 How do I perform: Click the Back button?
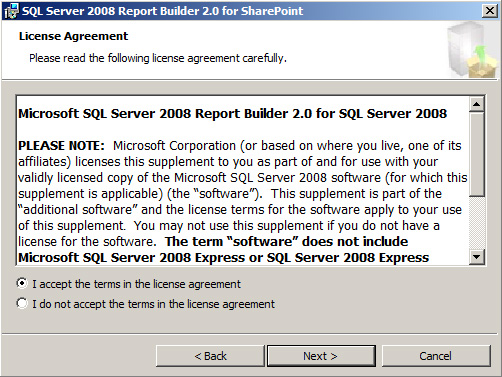click(210, 356)
